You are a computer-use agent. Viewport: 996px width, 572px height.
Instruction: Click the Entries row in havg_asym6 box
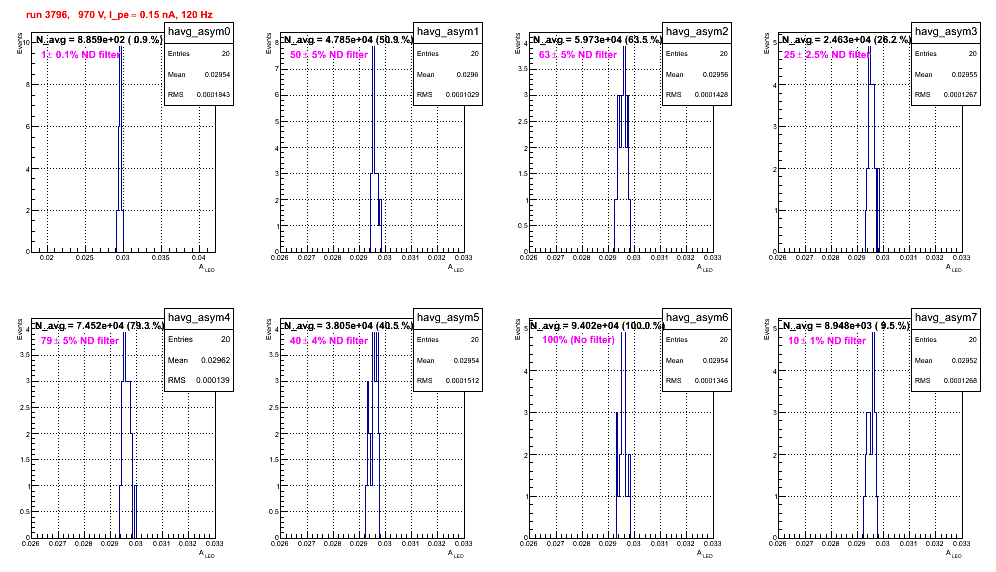tap(697, 339)
